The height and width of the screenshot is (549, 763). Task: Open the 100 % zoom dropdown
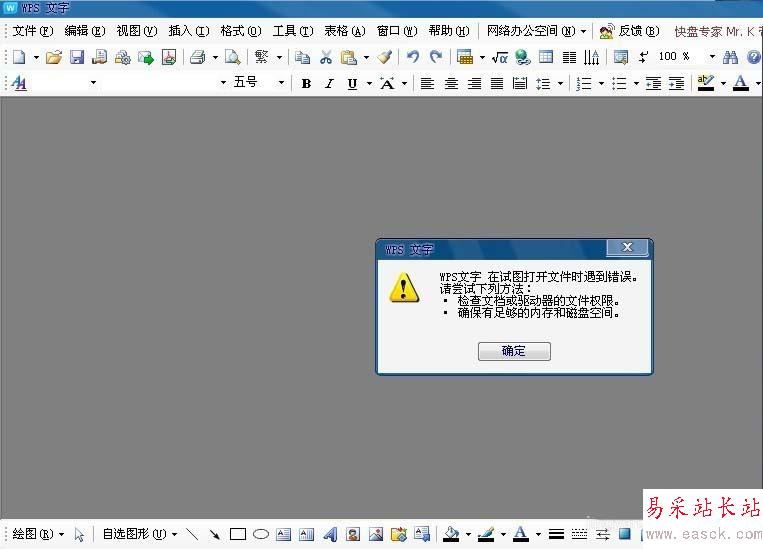click(712, 57)
